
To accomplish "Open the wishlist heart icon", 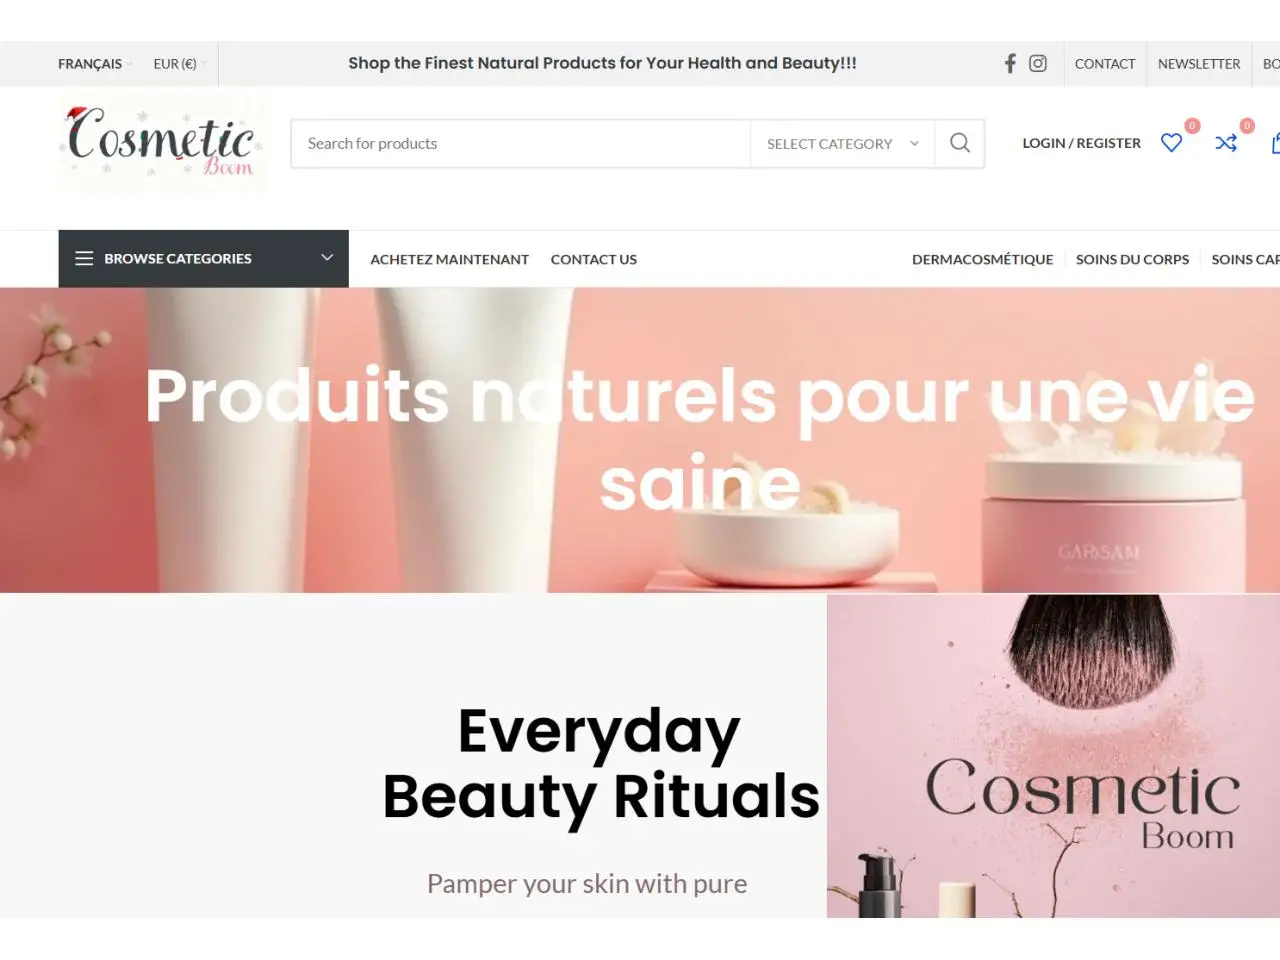I will click(1171, 143).
